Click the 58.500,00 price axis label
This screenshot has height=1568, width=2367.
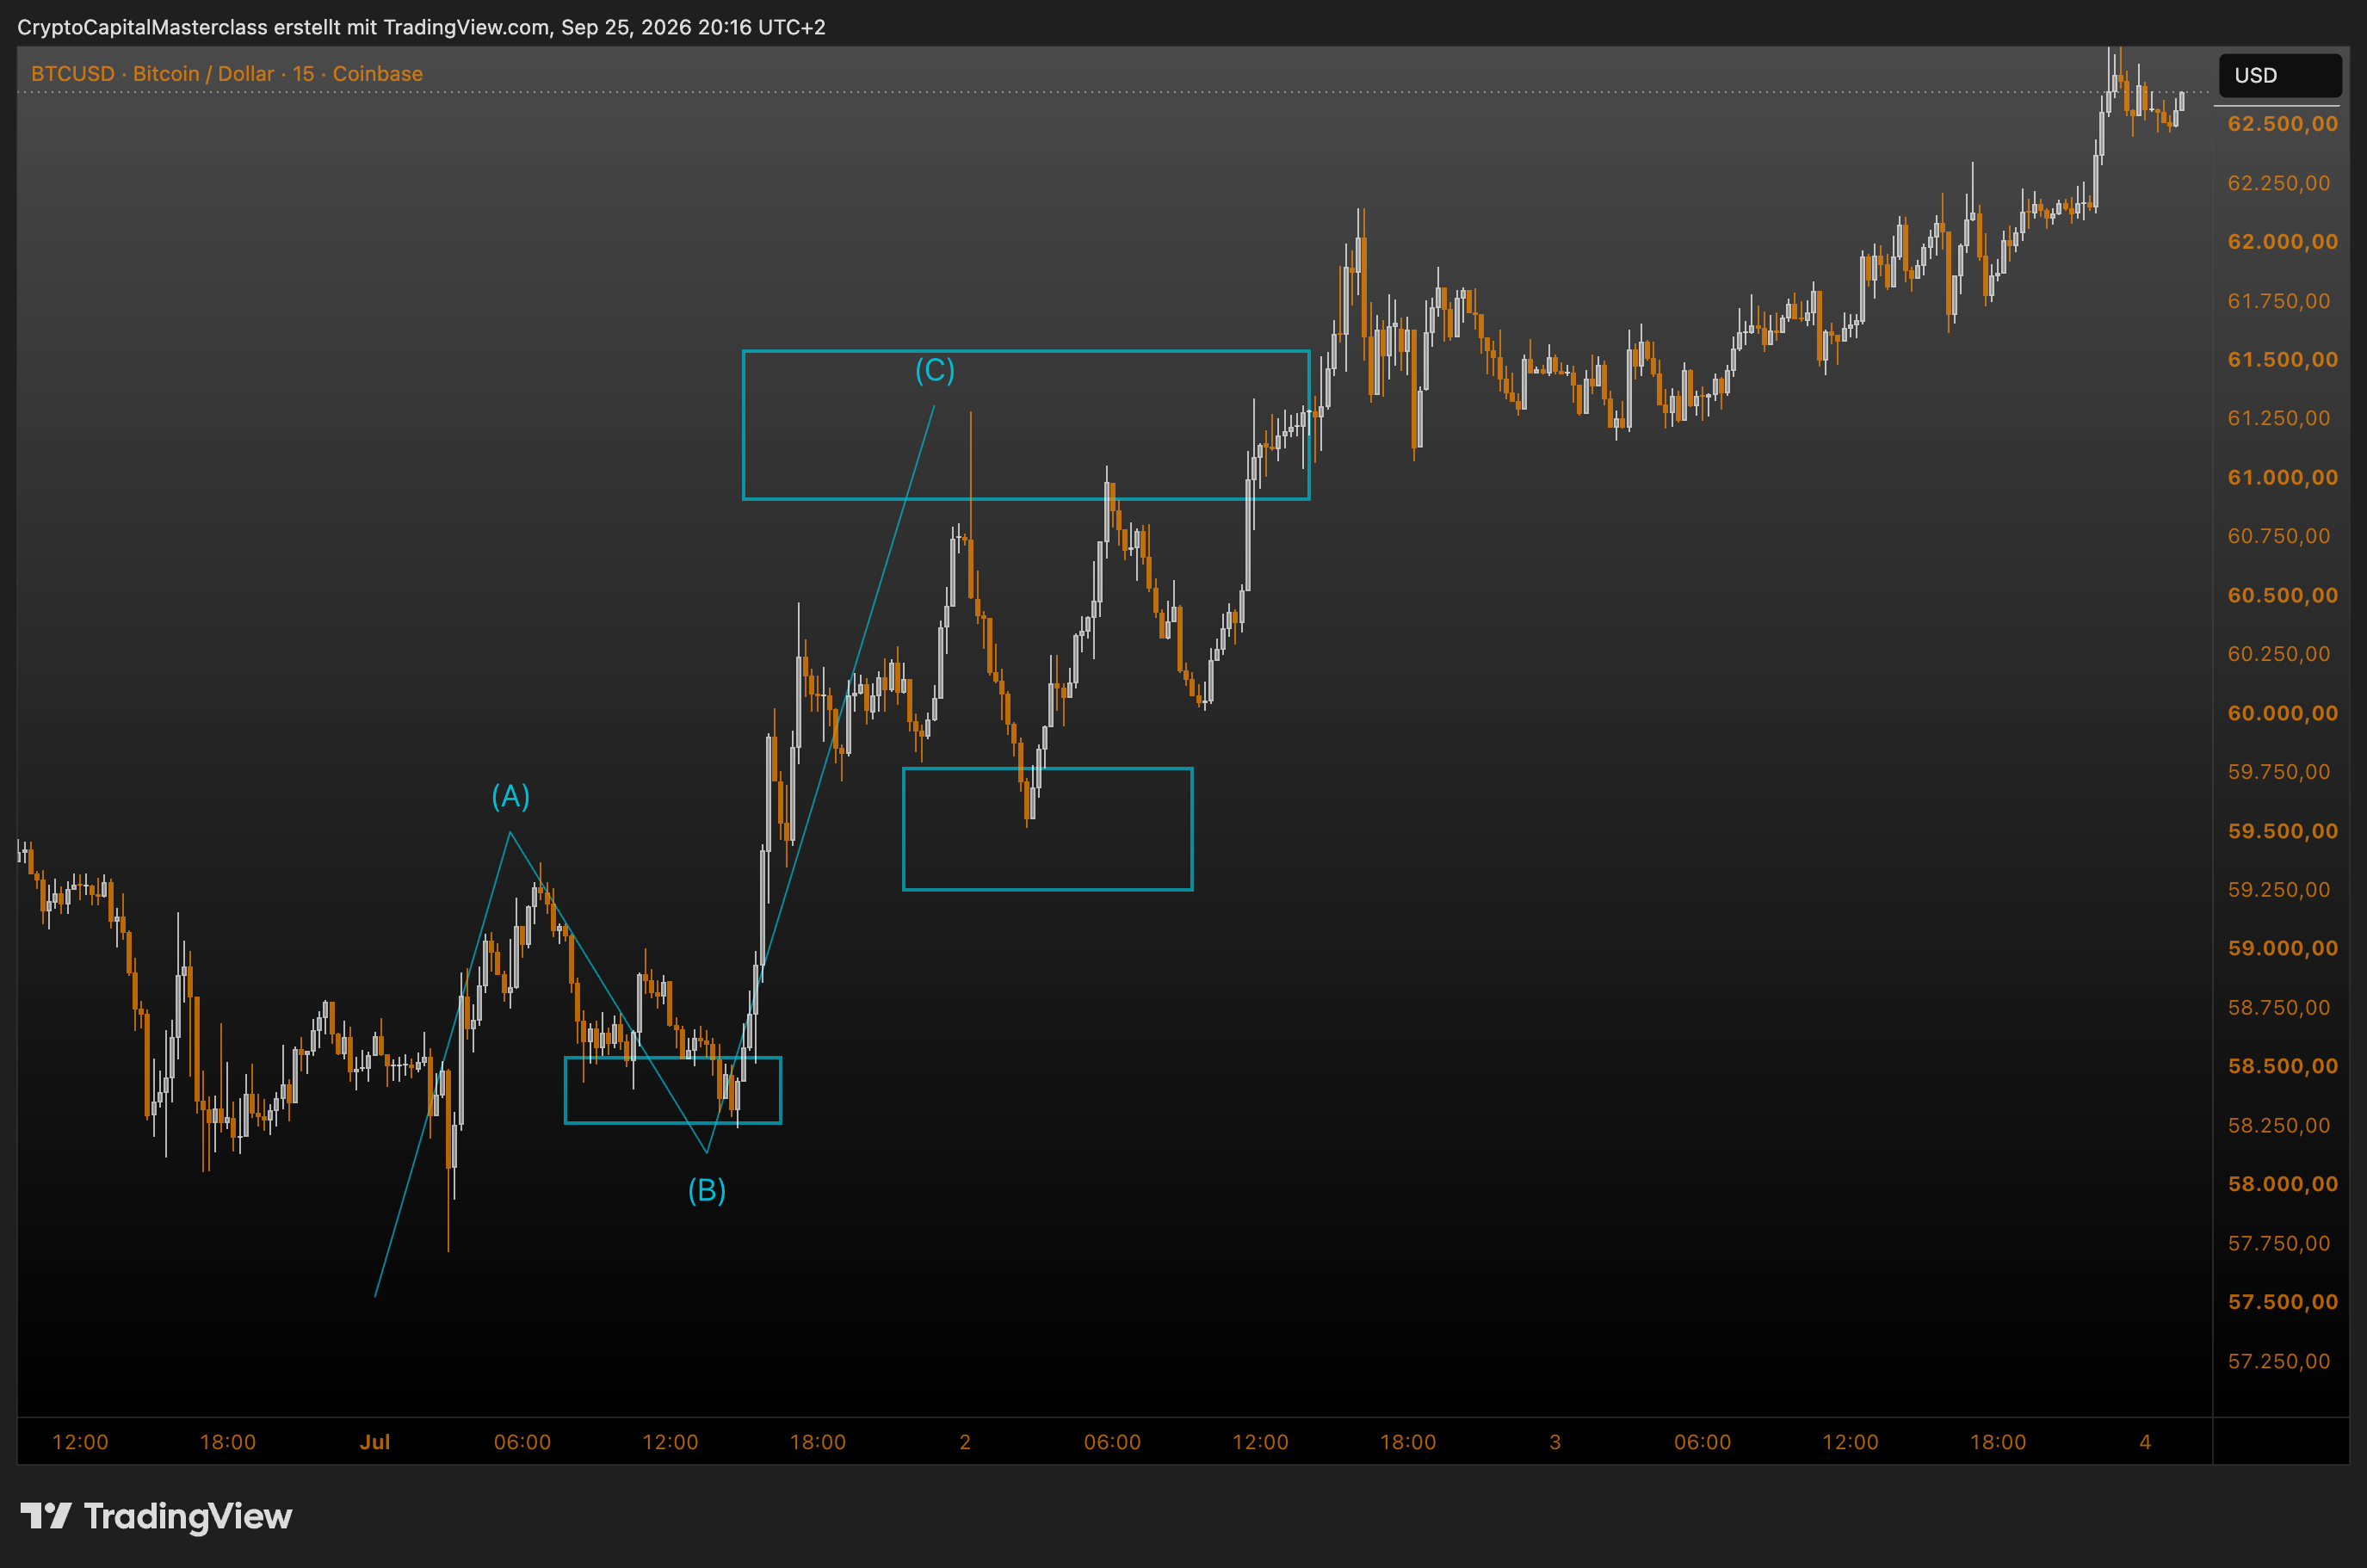coord(2283,1066)
